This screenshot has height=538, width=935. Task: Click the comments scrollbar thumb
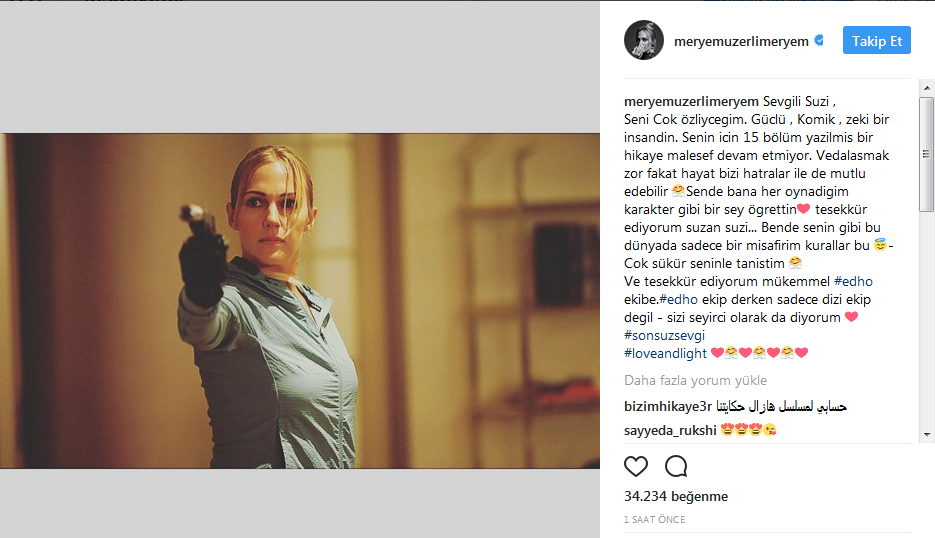(927, 154)
